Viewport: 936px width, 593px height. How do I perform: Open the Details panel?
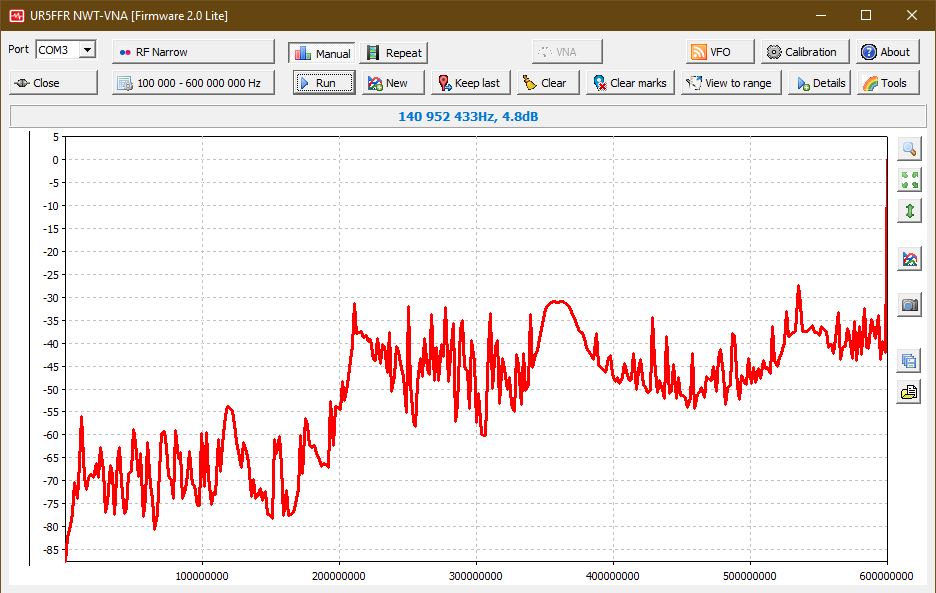[819, 83]
